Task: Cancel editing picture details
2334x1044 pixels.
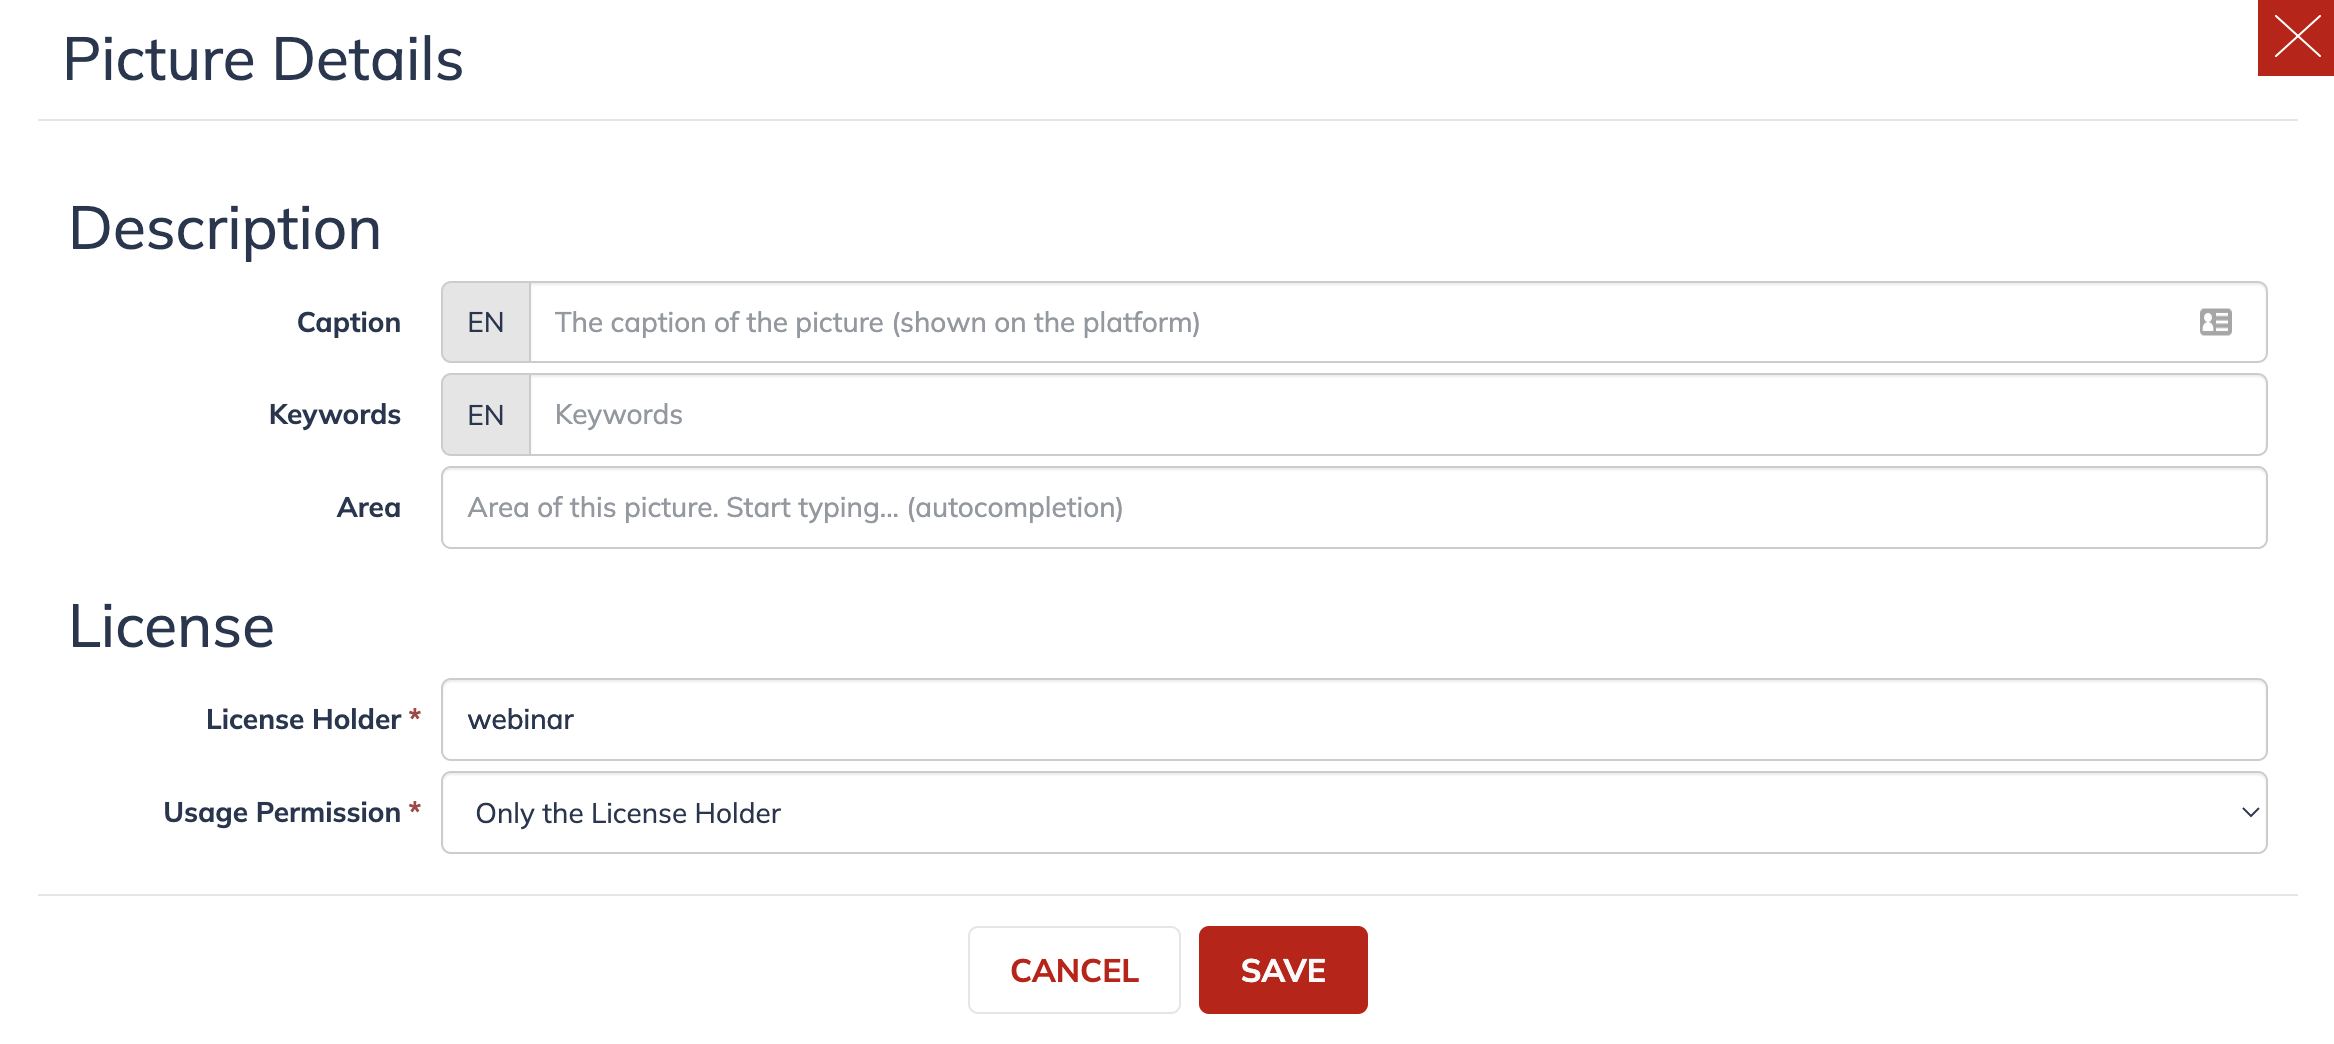Action: click(1074, 970)
